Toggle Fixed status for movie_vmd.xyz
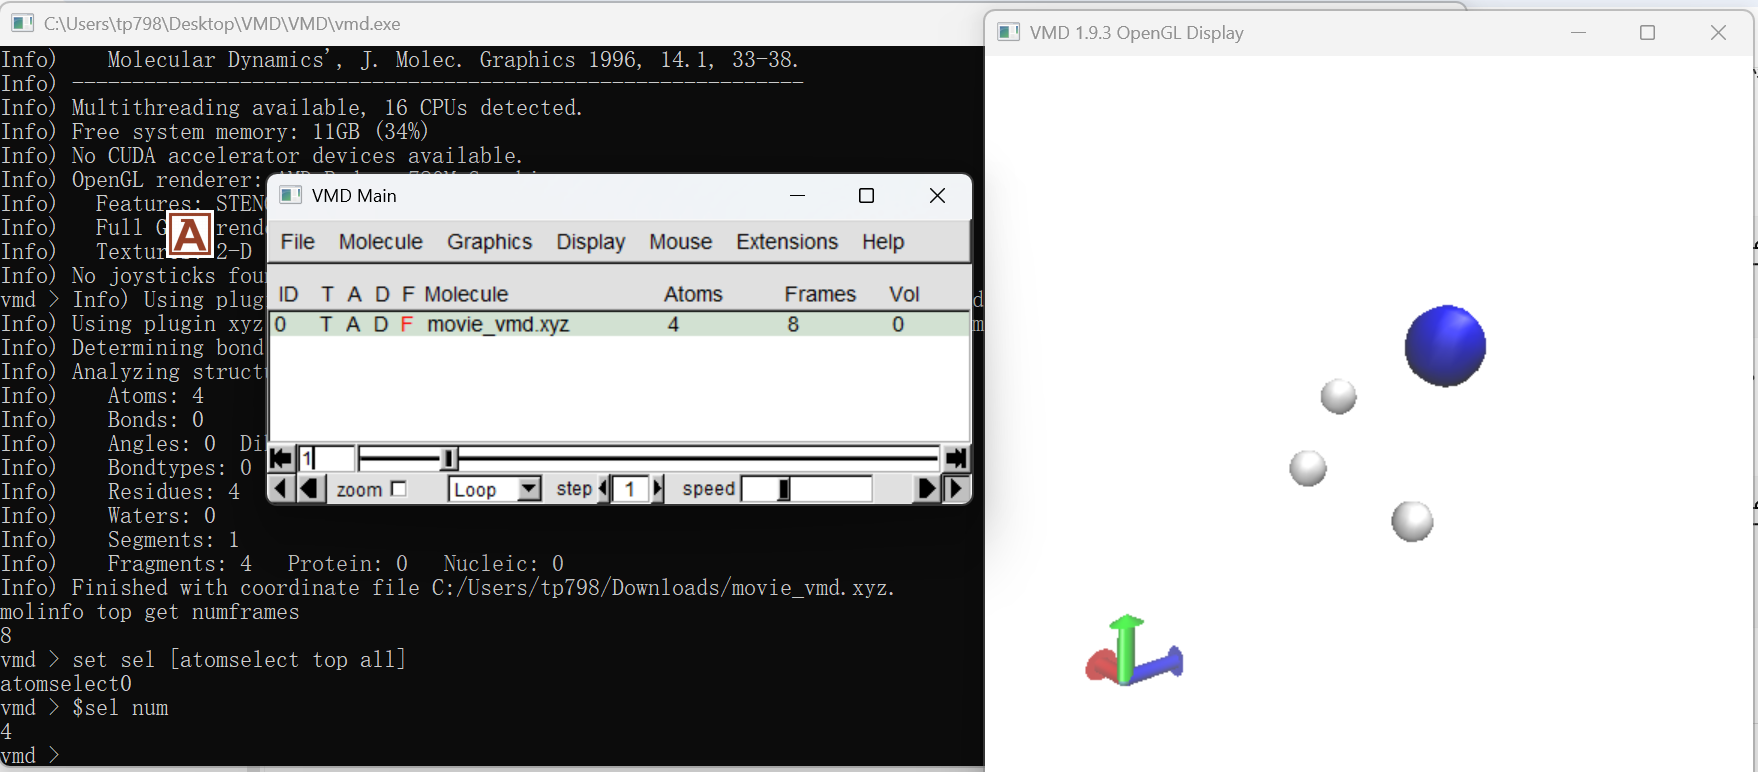Image resolution: width=1758 pixels, height=772 pixels. (407, 324)
